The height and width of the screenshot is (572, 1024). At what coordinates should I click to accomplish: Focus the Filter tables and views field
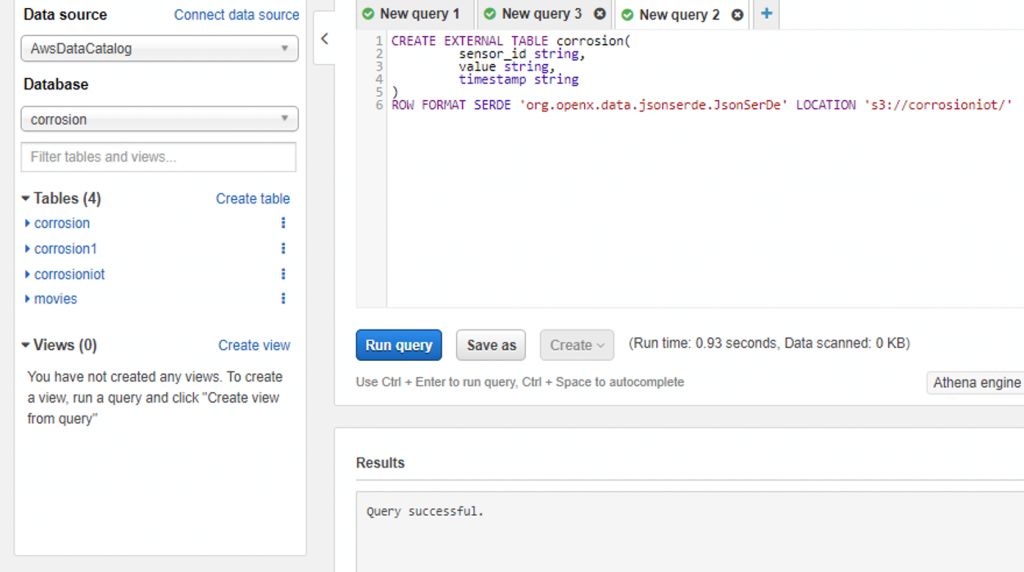pos(159,157)
